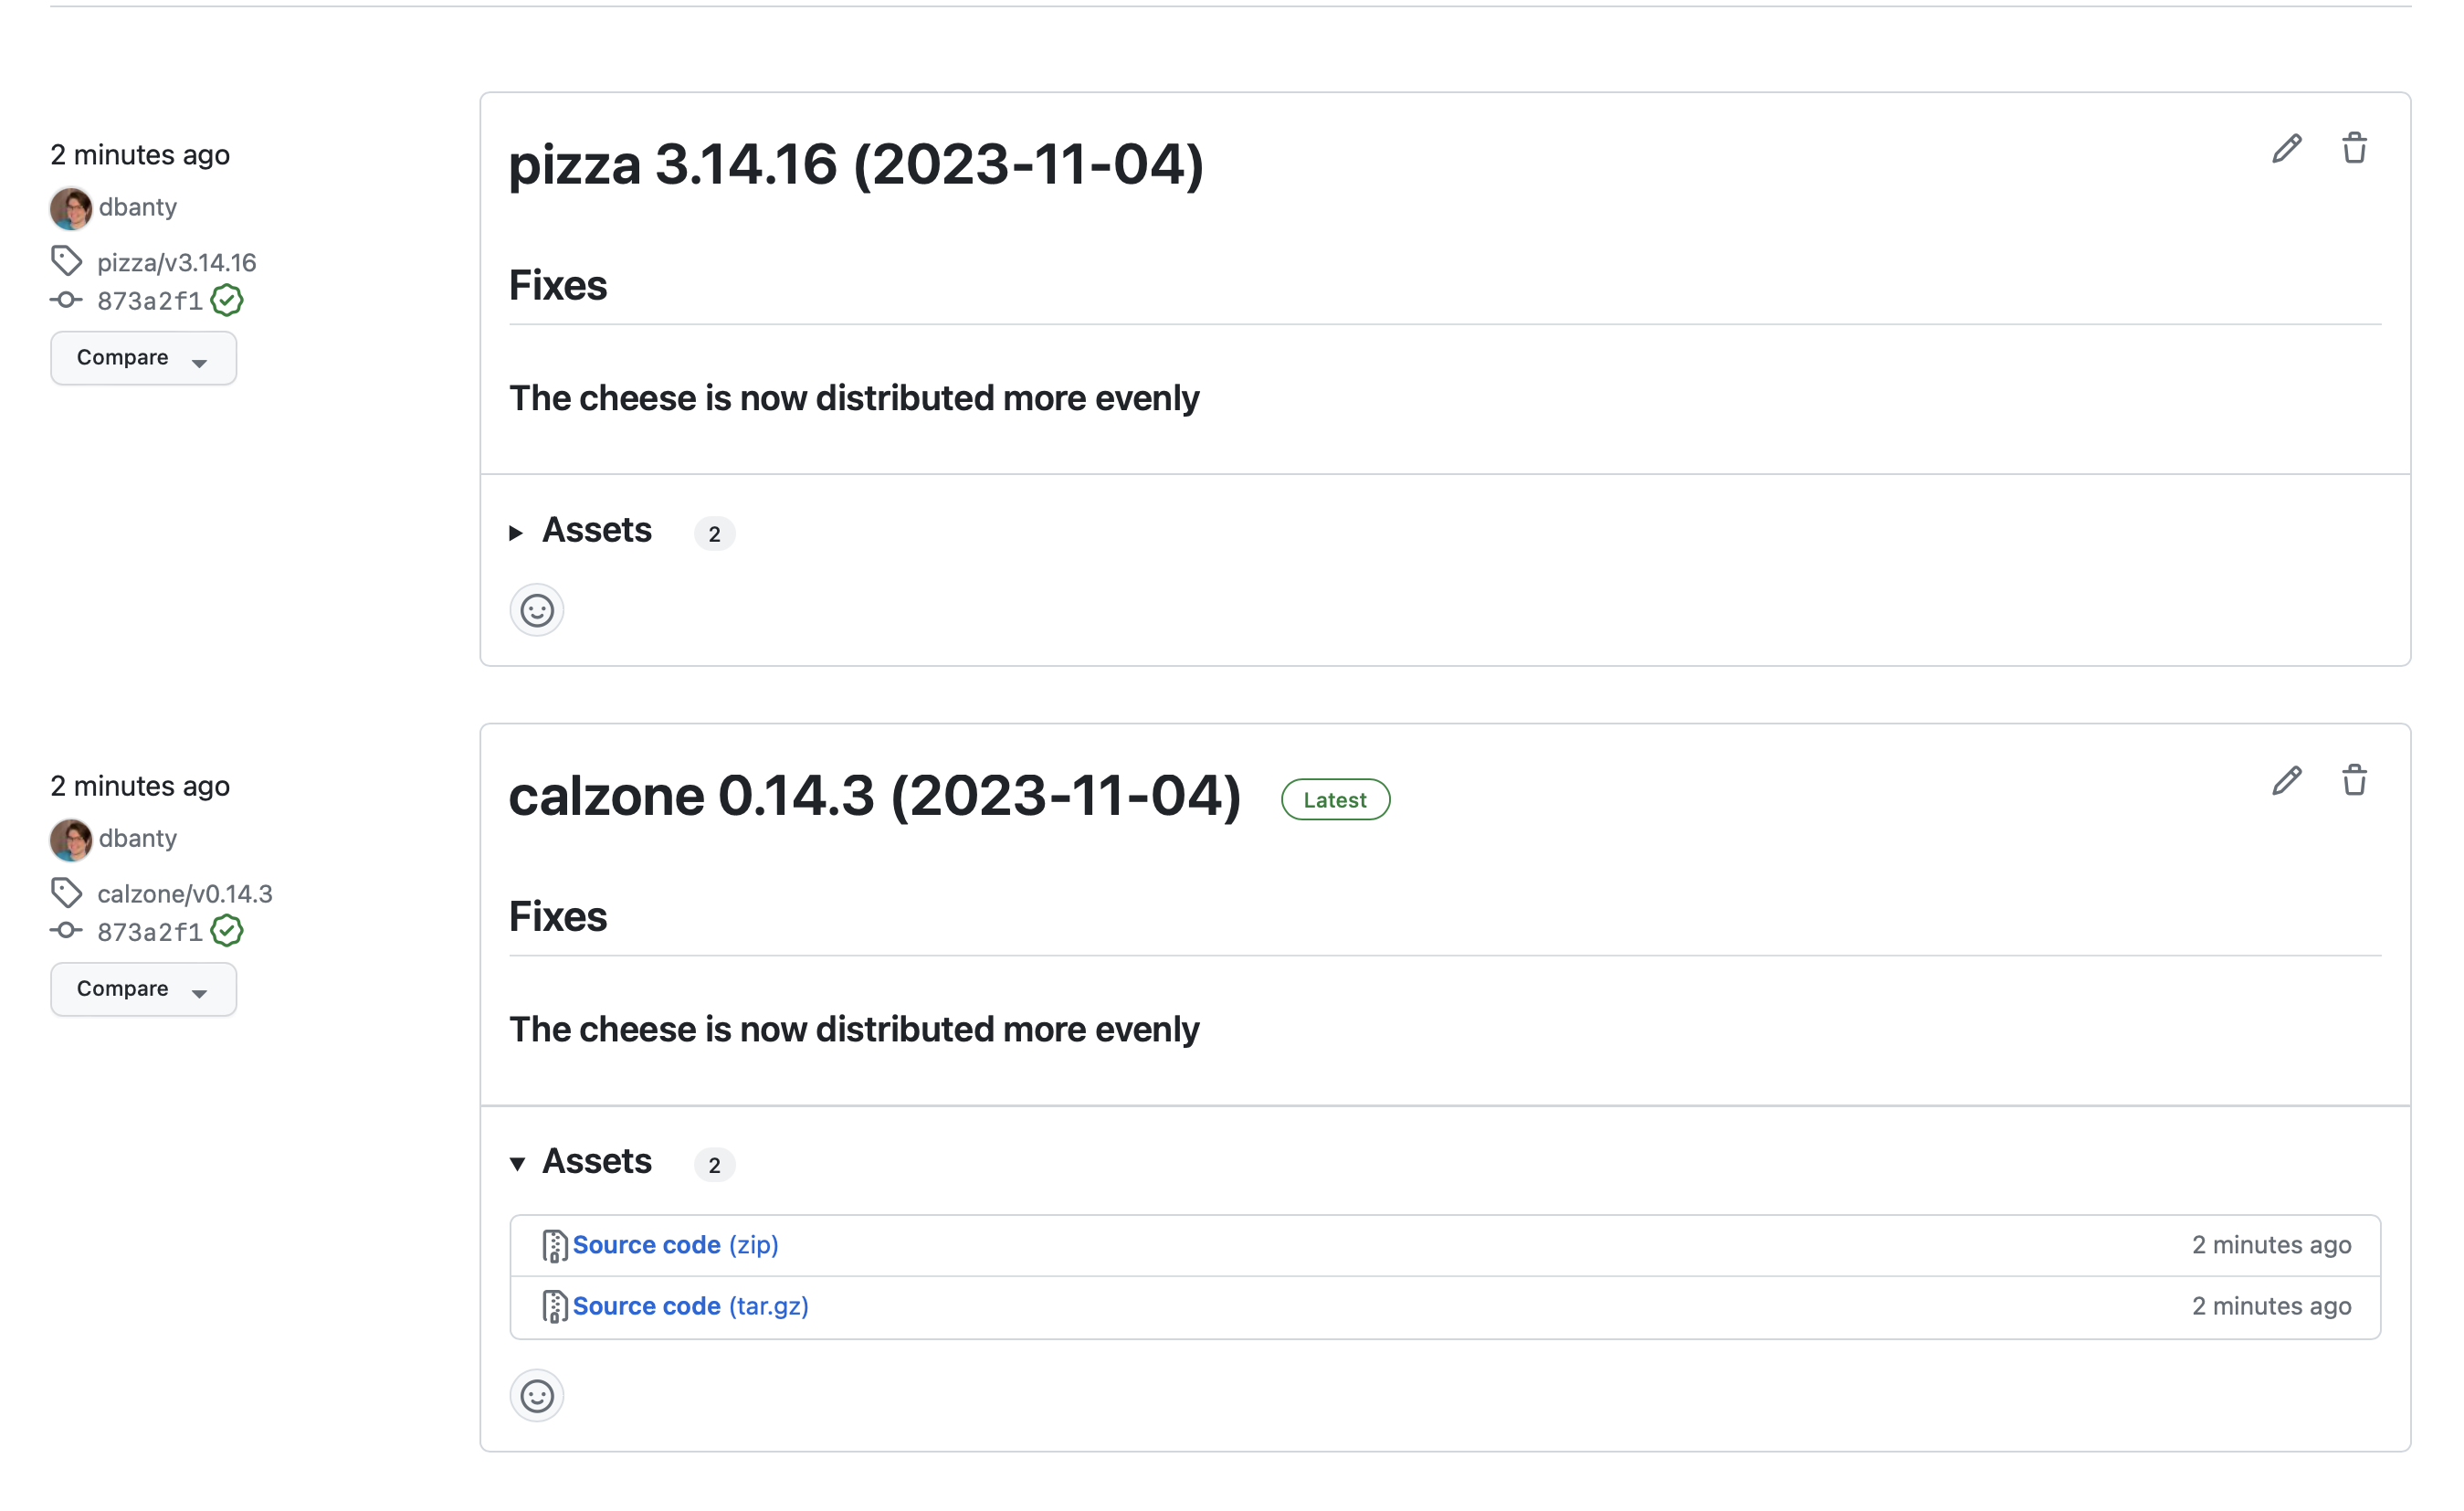This screenshot has height=1511, width=2464.
Task: Delete the pizza 3.14.16 release
Action: (x=2354, y=148)
